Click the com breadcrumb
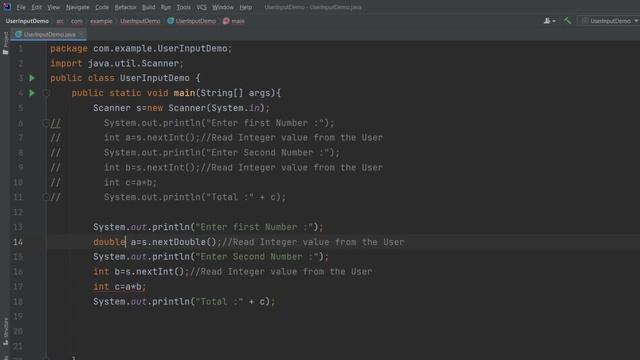The image size is (640, 360). coord(77,21)
